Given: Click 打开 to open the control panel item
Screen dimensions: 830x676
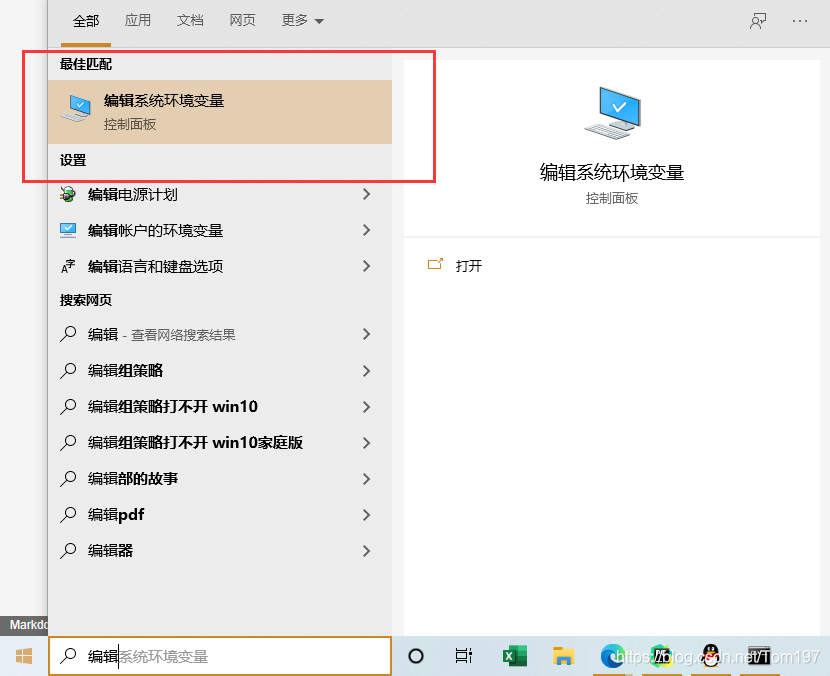Looking at the screenshot, I should pos(469,266).
